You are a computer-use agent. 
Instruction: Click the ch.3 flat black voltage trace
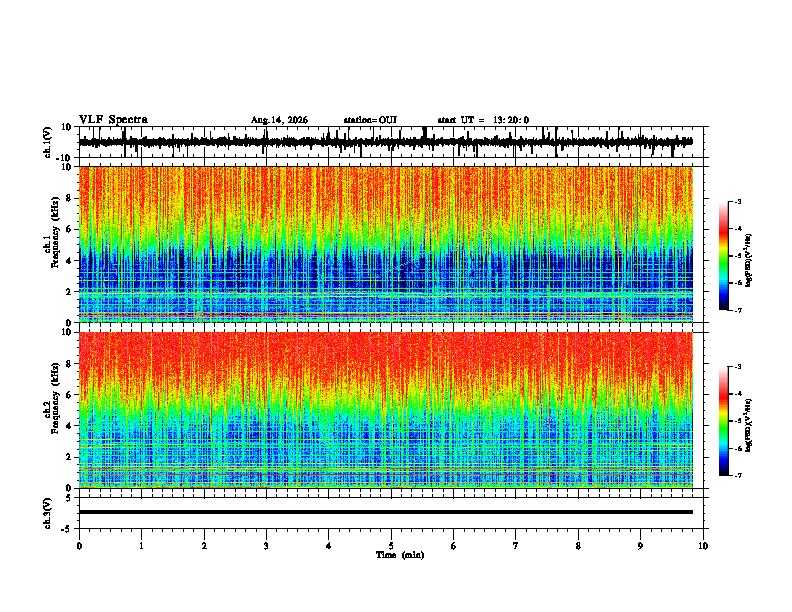click(x=385, y=512)
